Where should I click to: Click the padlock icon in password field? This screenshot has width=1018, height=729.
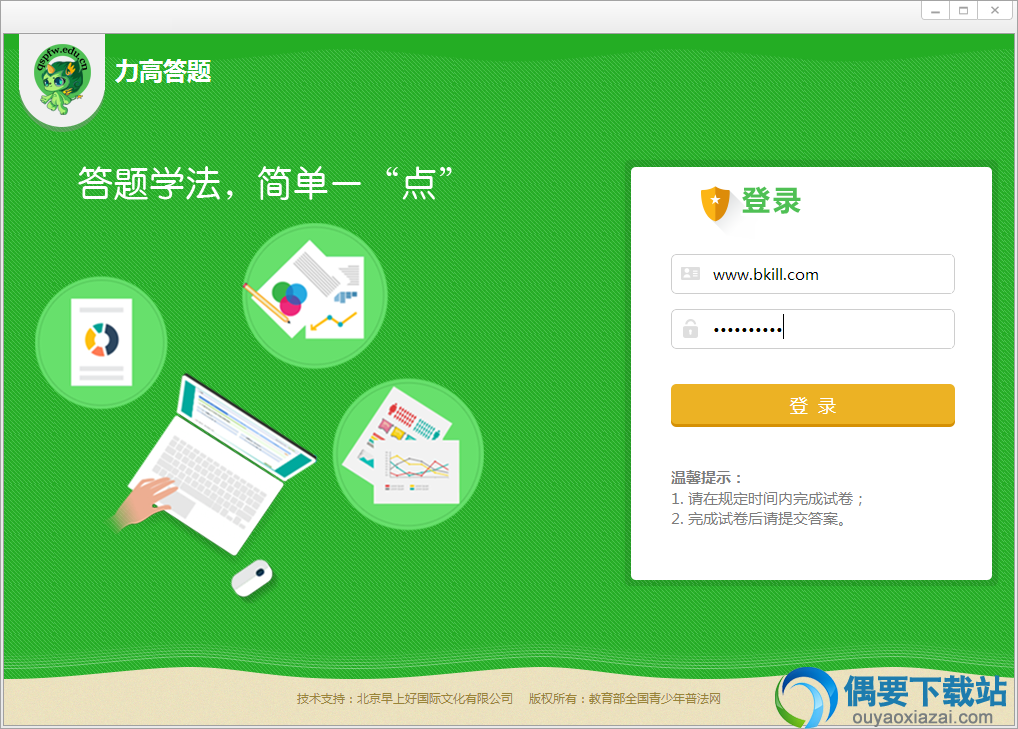pos(690,328)
